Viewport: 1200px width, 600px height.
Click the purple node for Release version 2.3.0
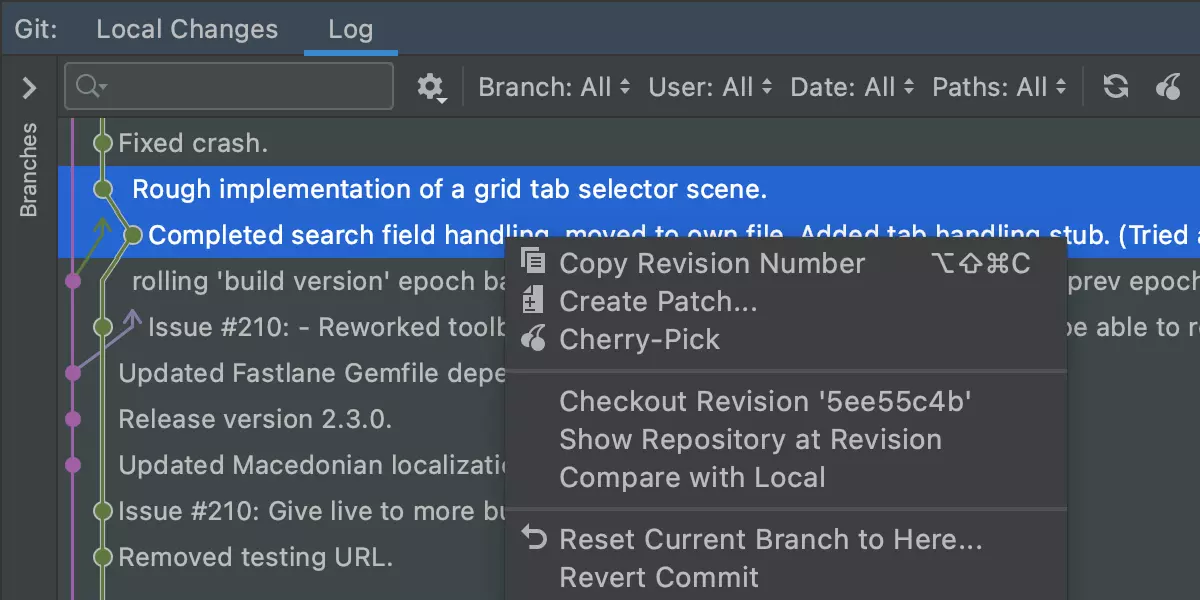72,419
